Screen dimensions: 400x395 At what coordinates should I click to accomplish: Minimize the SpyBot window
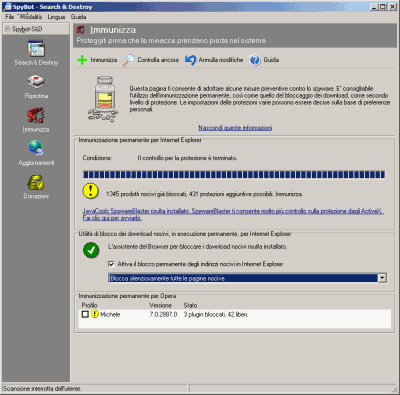click(x=375, y=7)
